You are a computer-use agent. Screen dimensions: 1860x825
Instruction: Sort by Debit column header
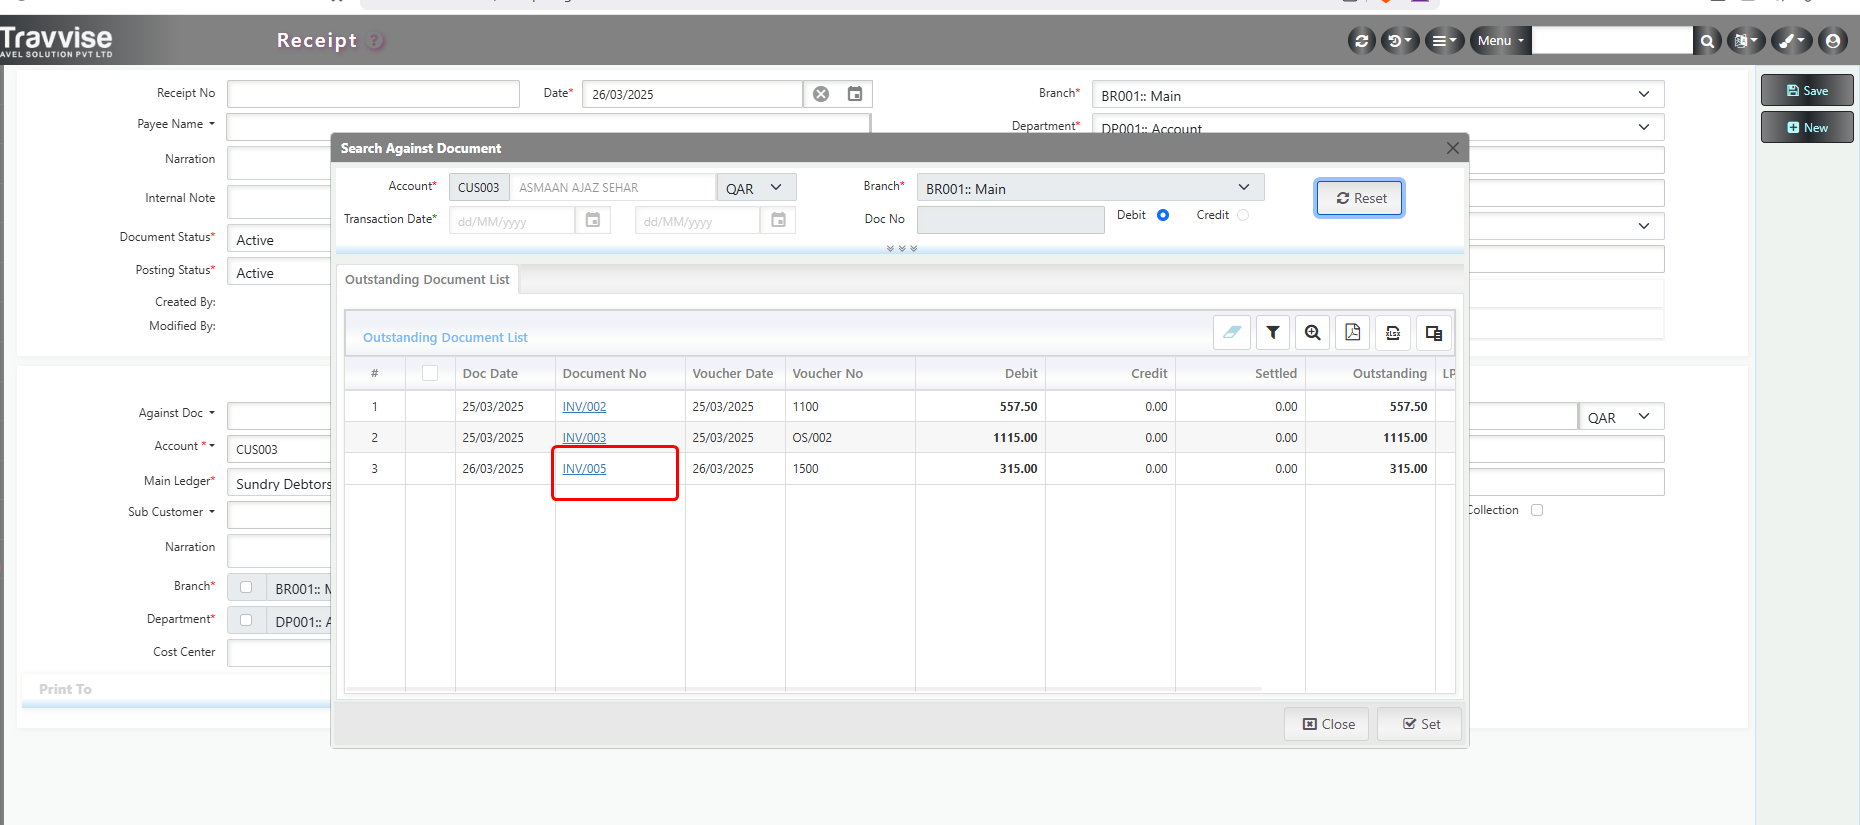click(x=1021, y=373)
